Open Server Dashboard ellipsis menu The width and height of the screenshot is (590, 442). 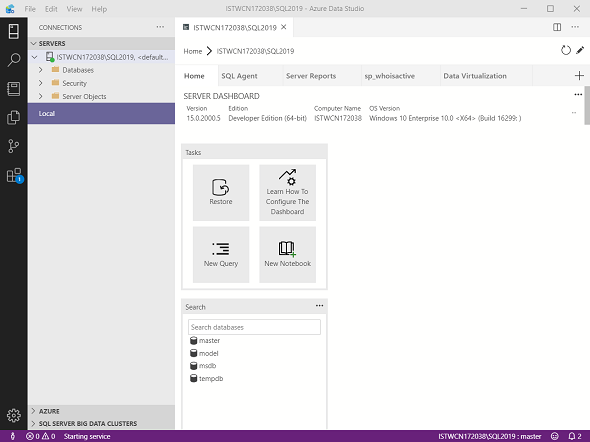click(578, 94)
